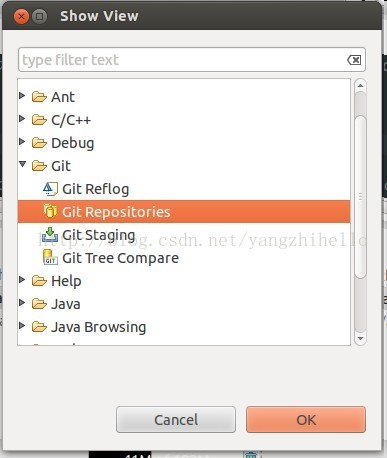Image resolution: width=387 pixels, height=458 pixels.
Task: Clear the filter text using the clear icon
Action: pyautogui.click(x=354, y=60)
